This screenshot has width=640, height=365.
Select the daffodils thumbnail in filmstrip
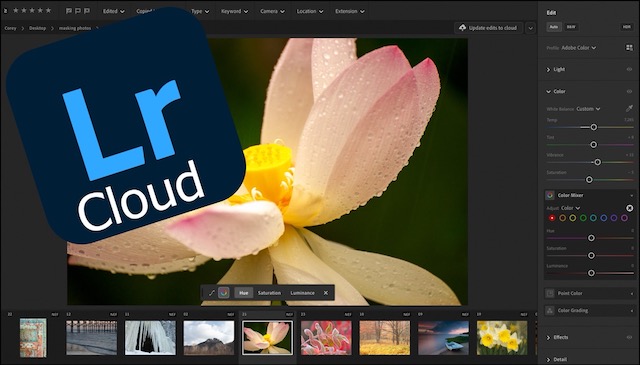(502, 338)
